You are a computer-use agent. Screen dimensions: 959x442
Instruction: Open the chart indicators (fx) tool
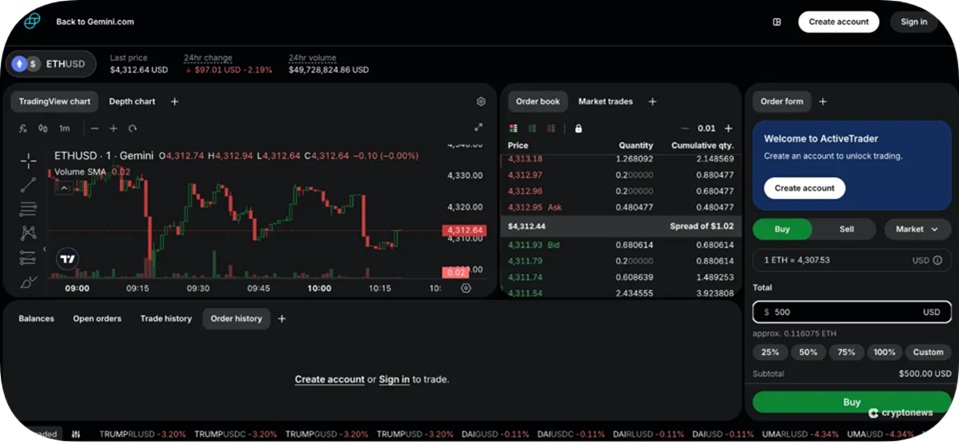coord(23,128)
